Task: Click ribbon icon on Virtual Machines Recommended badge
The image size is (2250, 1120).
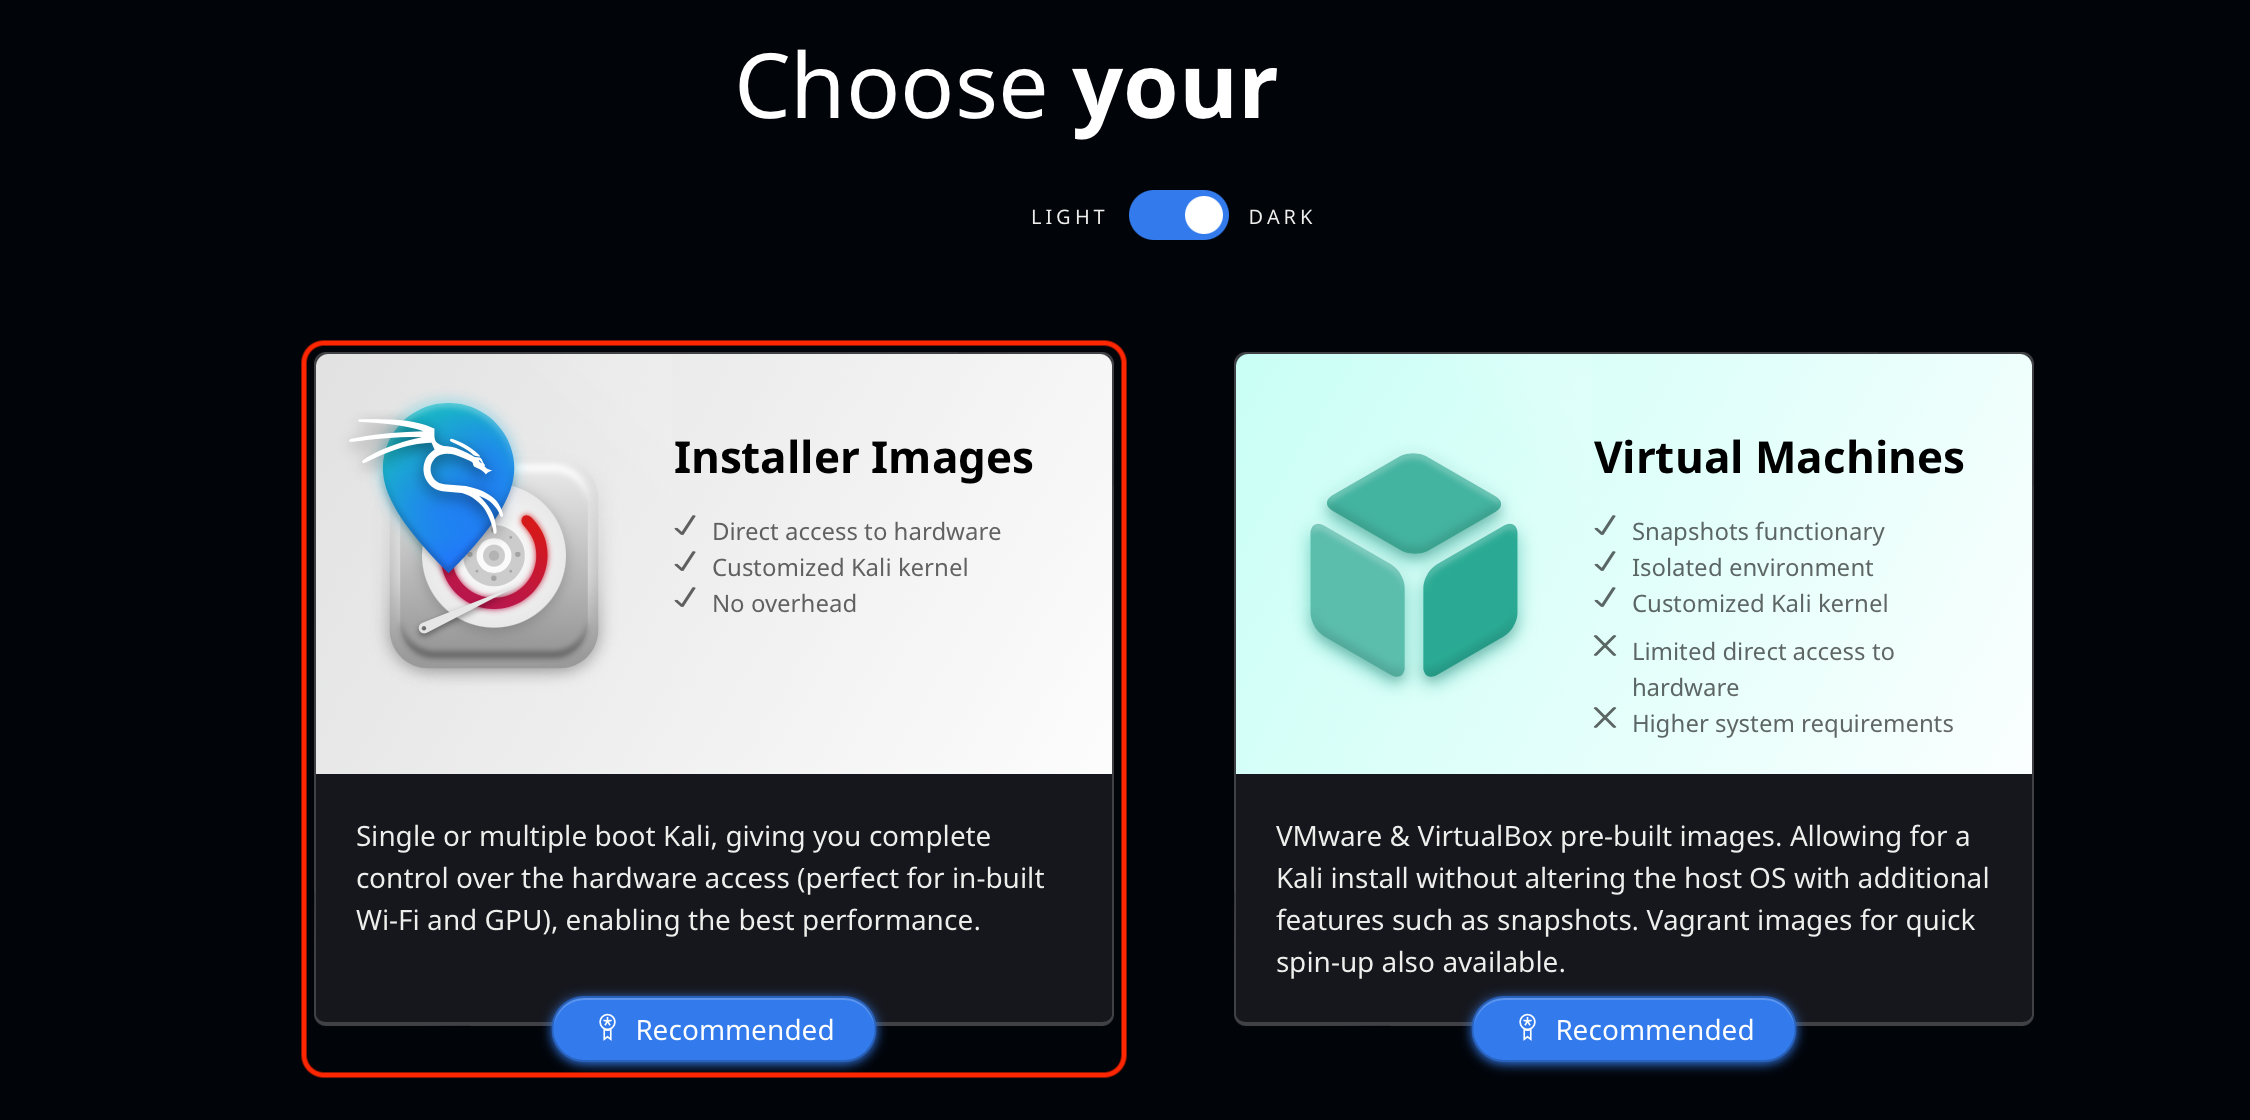Action: coord(1527,1028)
